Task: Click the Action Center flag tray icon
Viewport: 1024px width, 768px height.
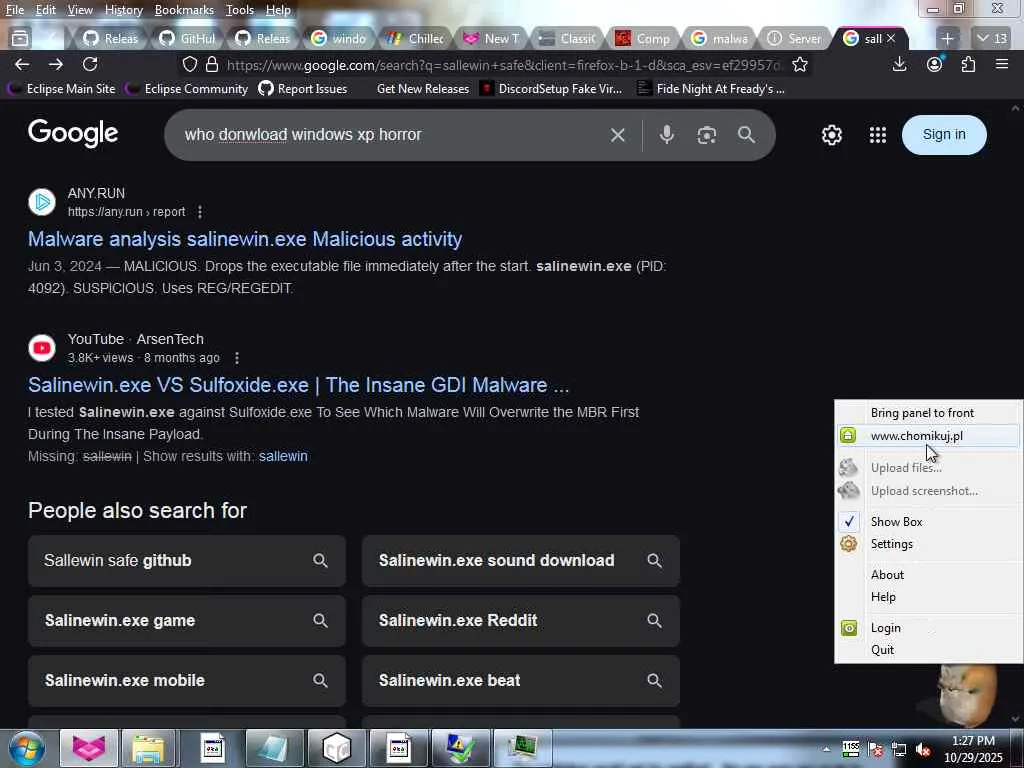Action: pos(876,749)
